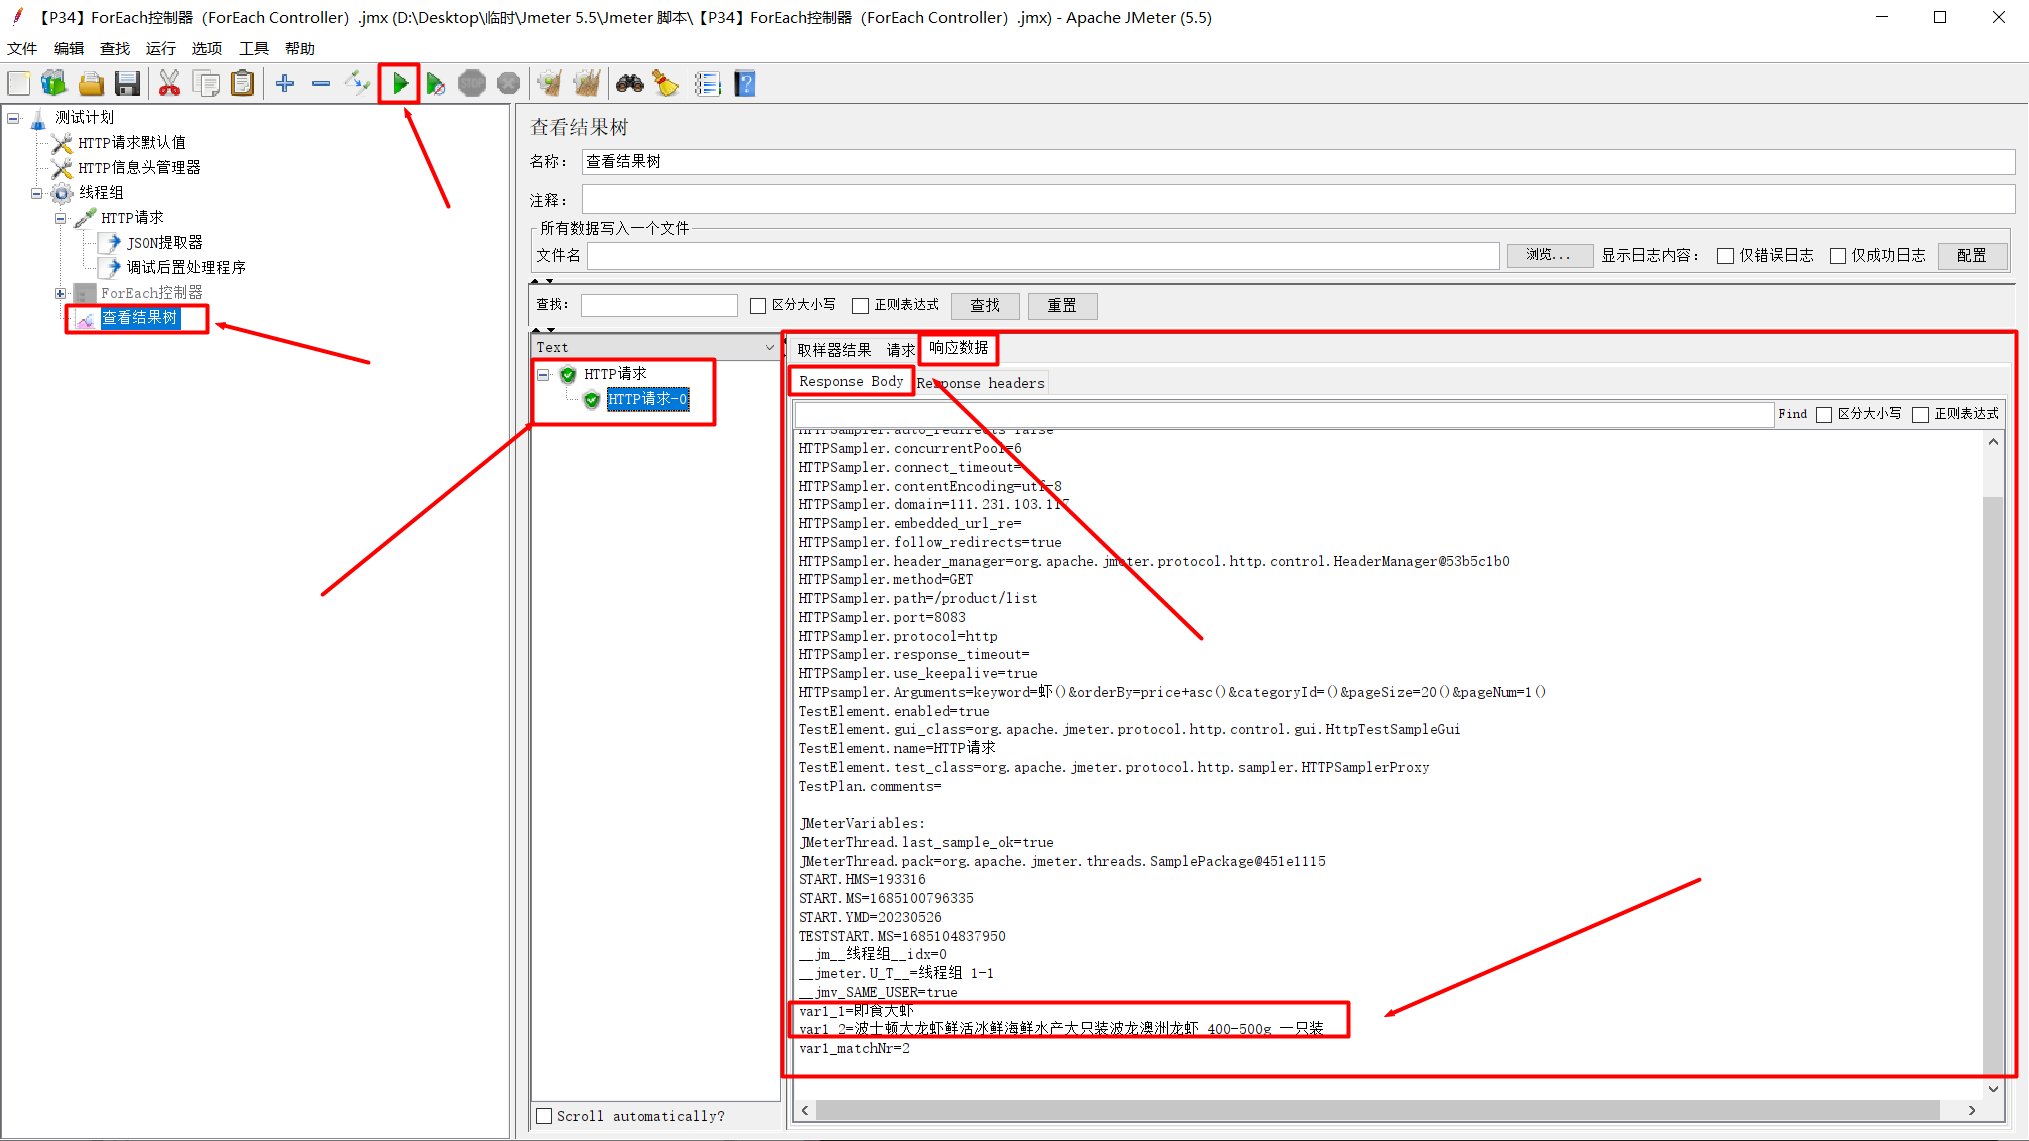Click the Function Helper list icon
2029x1141 pixels.
[x=707, y=84]
